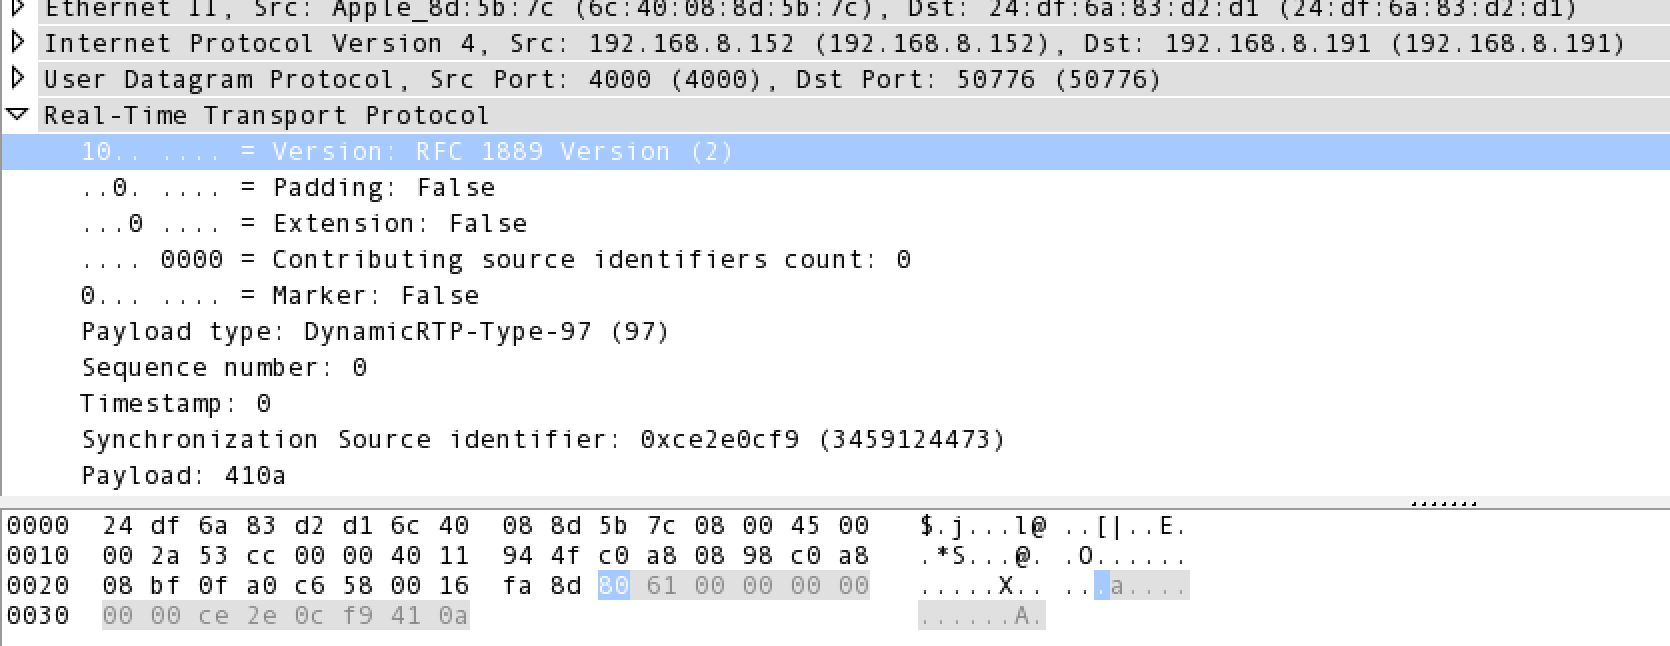Expand Internet Protocol Version 4 details
Image resolution: width=1670 pixels, height=646 pixels.
coord(17,43)
